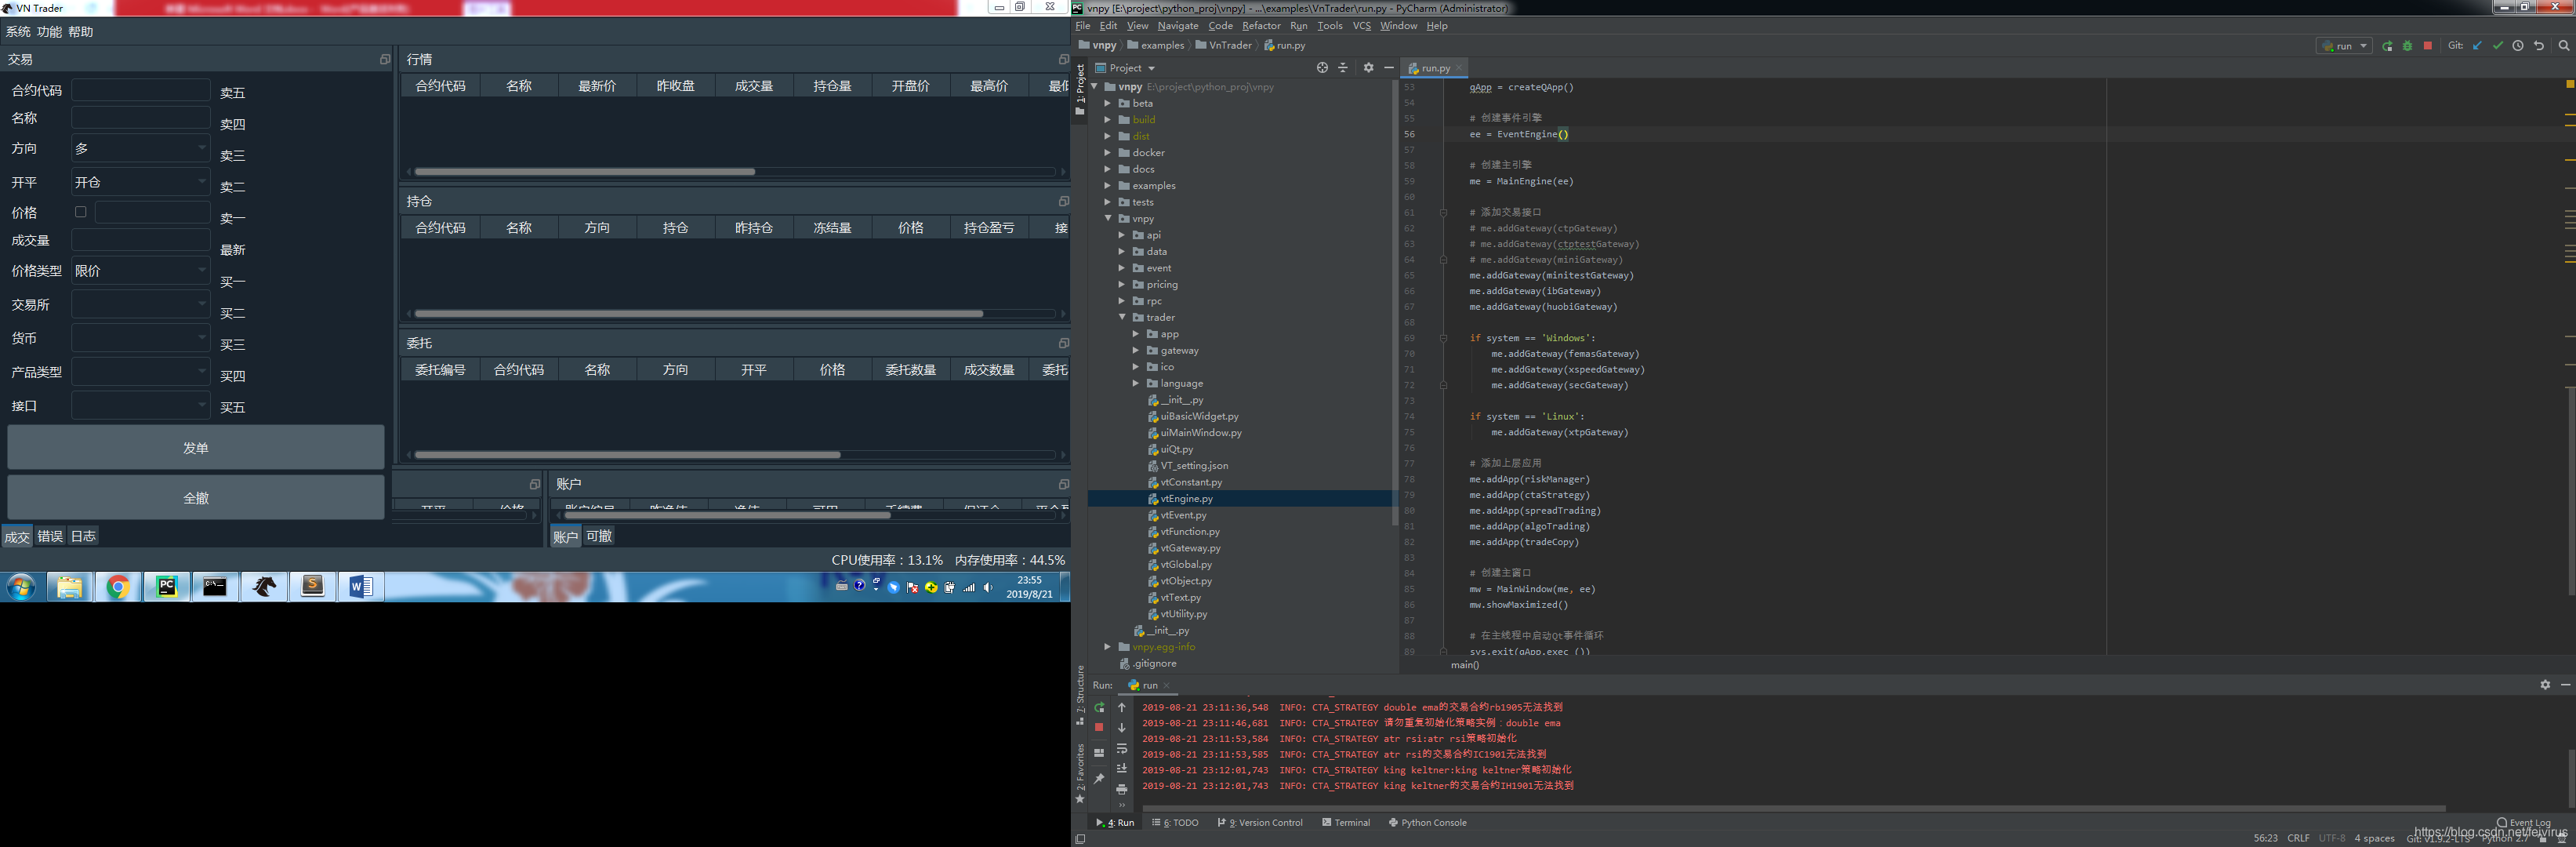The width and height of the screenshot is (2576, 847).
Task: Stop the process in the Run panel sidebar
Action: click(x=1099, y=728)
